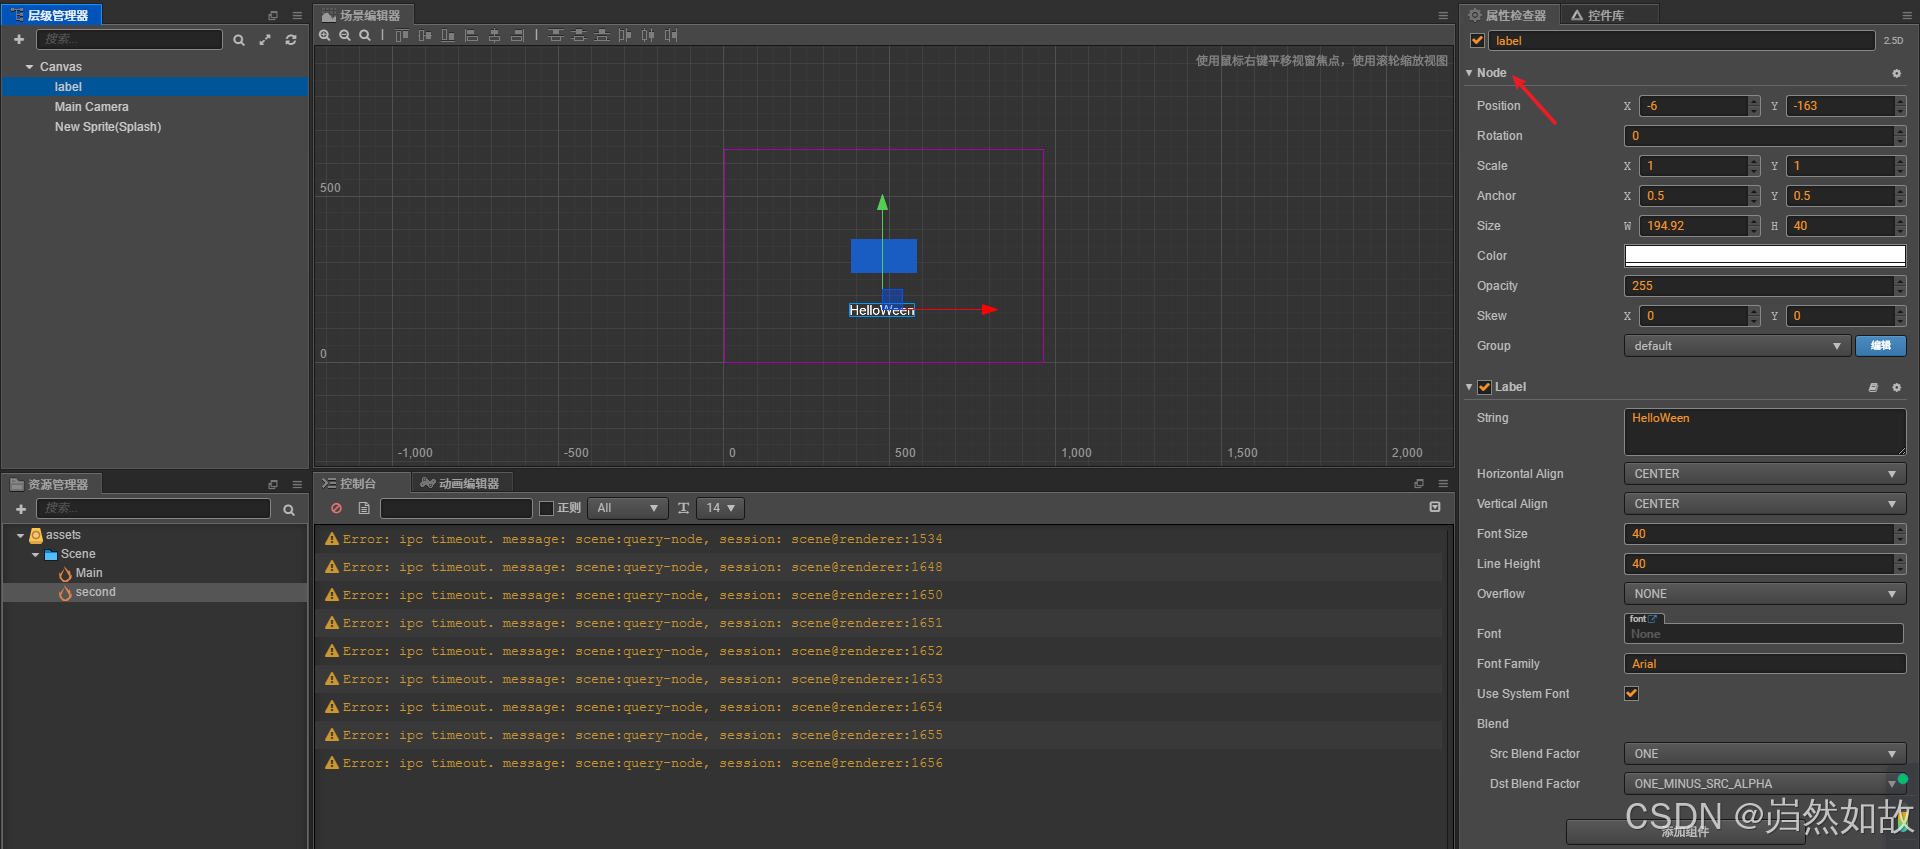1920x849 pixels.
Task: Open the Group default dropdown
Action: [1738, 346]
